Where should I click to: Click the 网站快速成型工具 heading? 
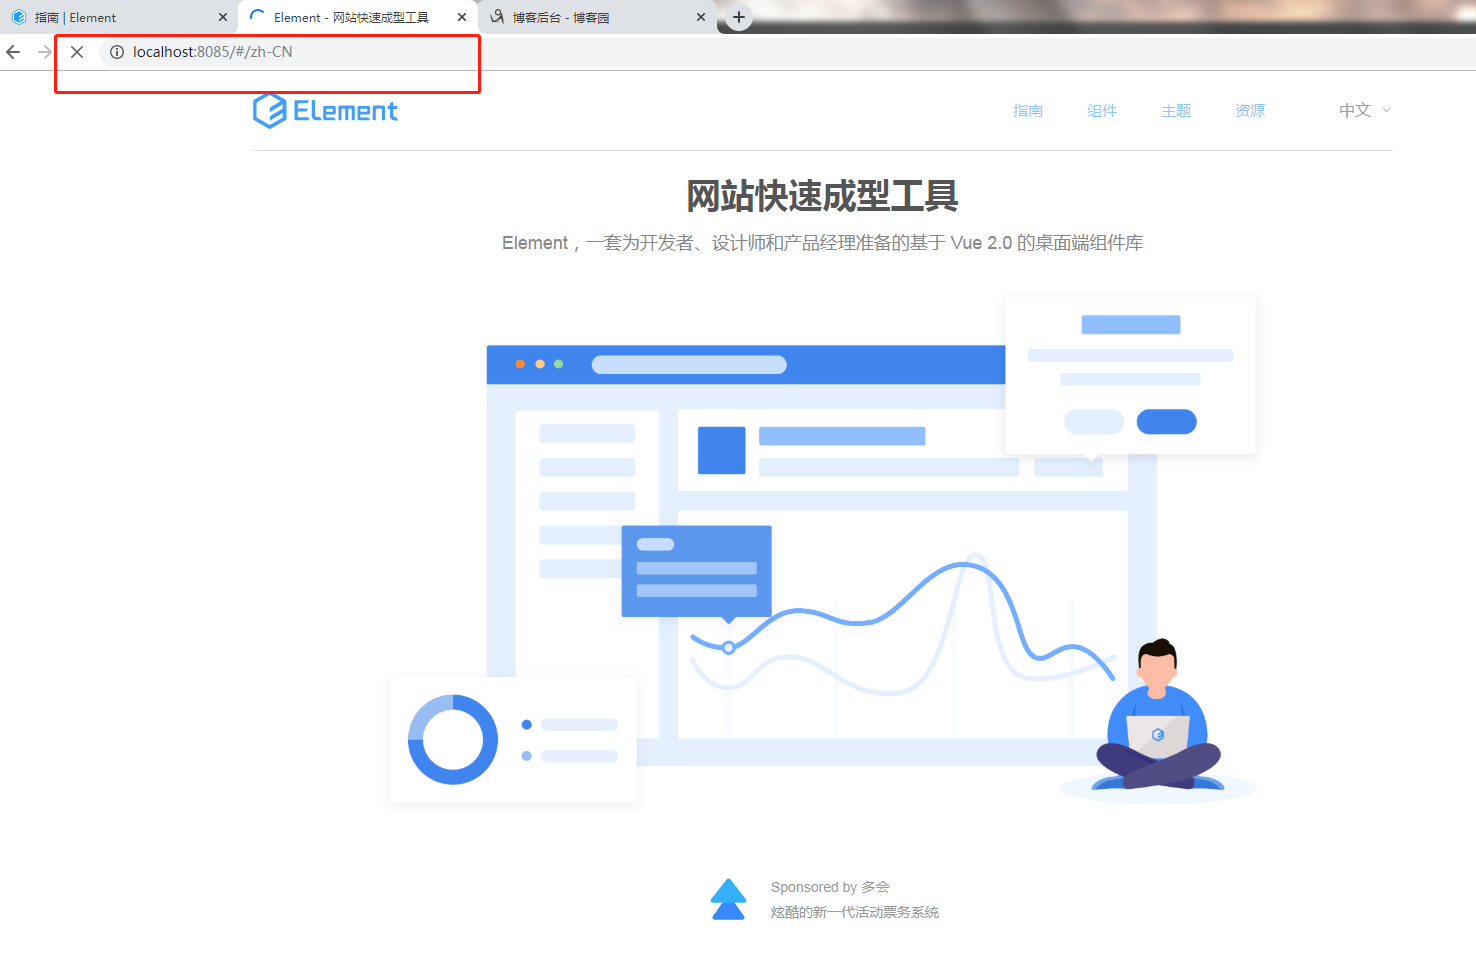point(822,196)
